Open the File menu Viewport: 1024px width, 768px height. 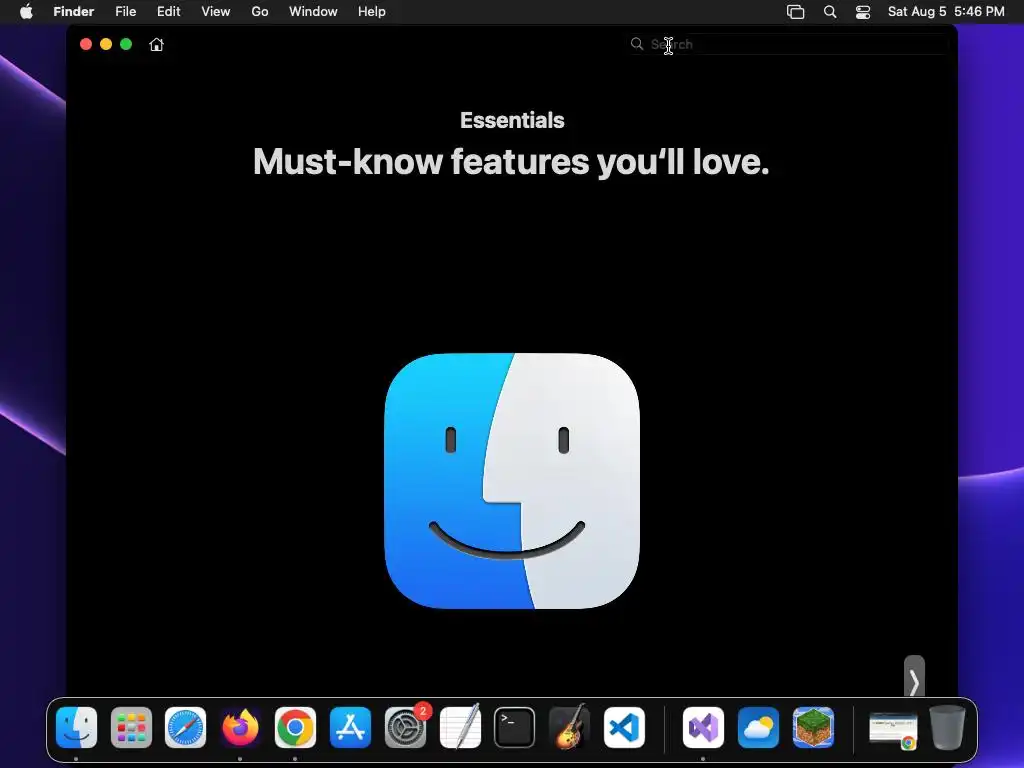[x=125, y=11]
